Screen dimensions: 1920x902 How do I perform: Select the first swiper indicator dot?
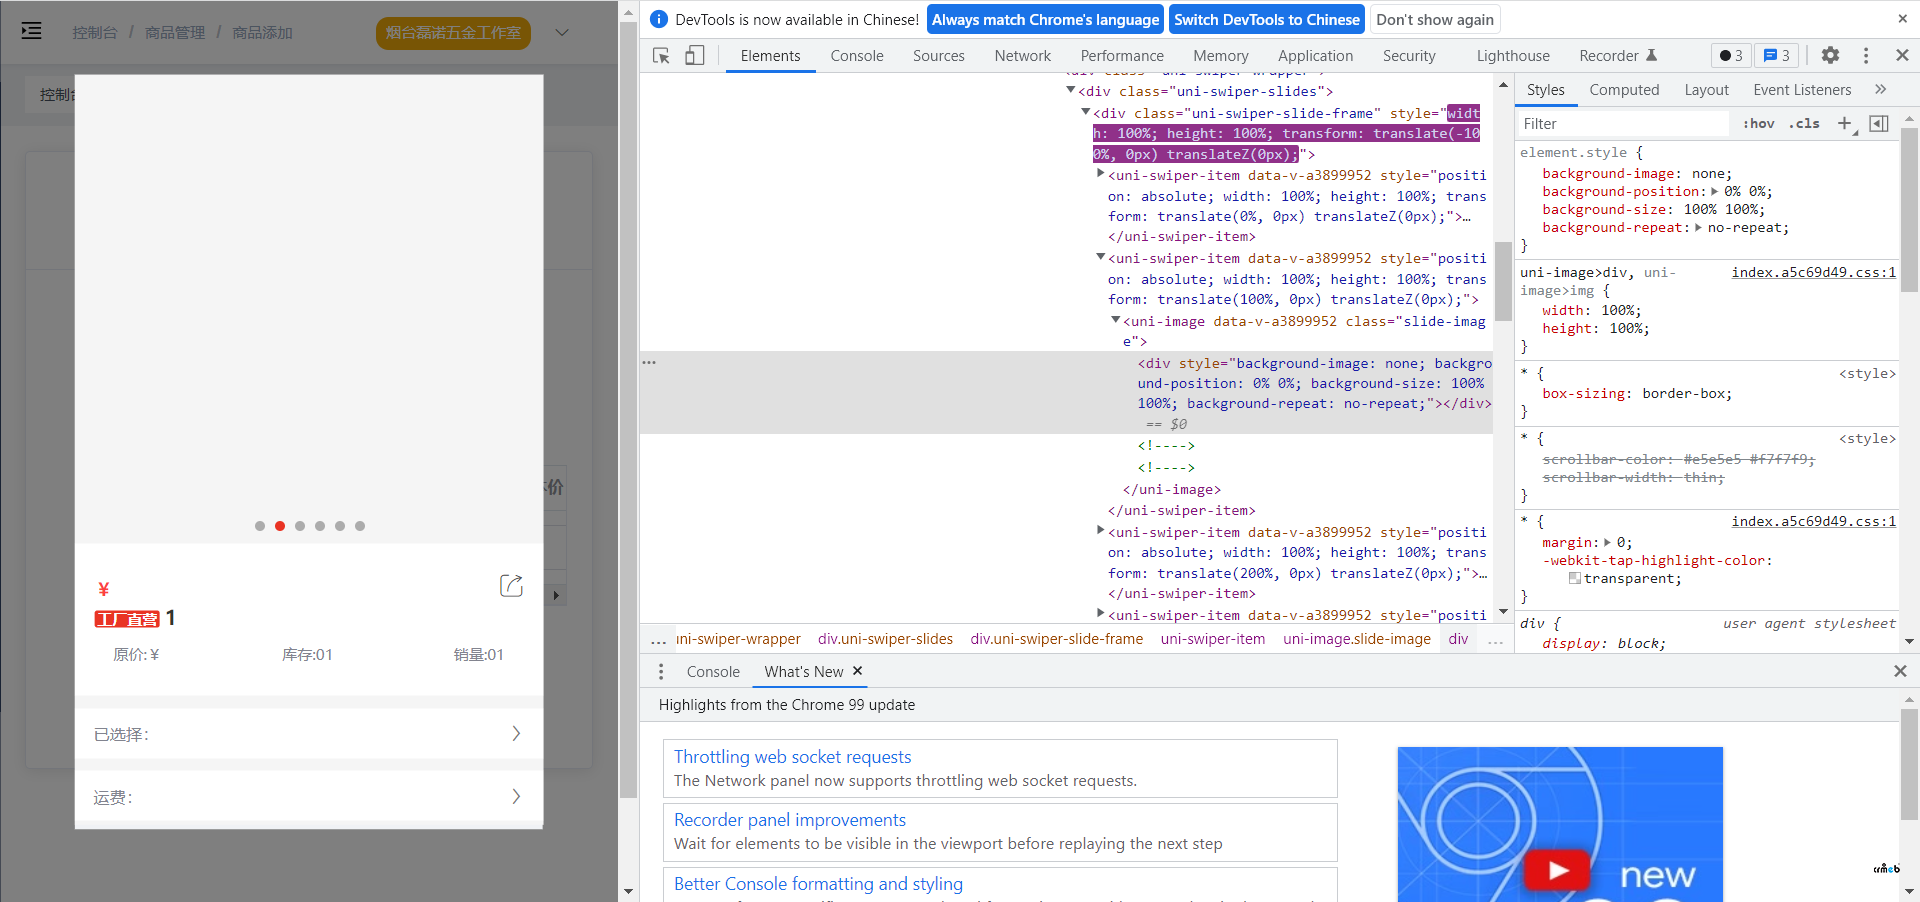(x=260, y=526)
